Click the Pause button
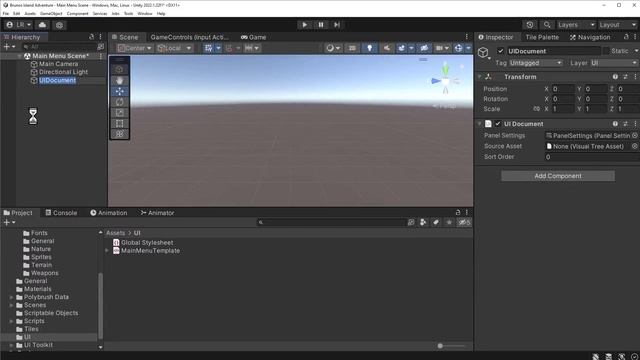Screen dimensions: 640x360 (321, 24)
